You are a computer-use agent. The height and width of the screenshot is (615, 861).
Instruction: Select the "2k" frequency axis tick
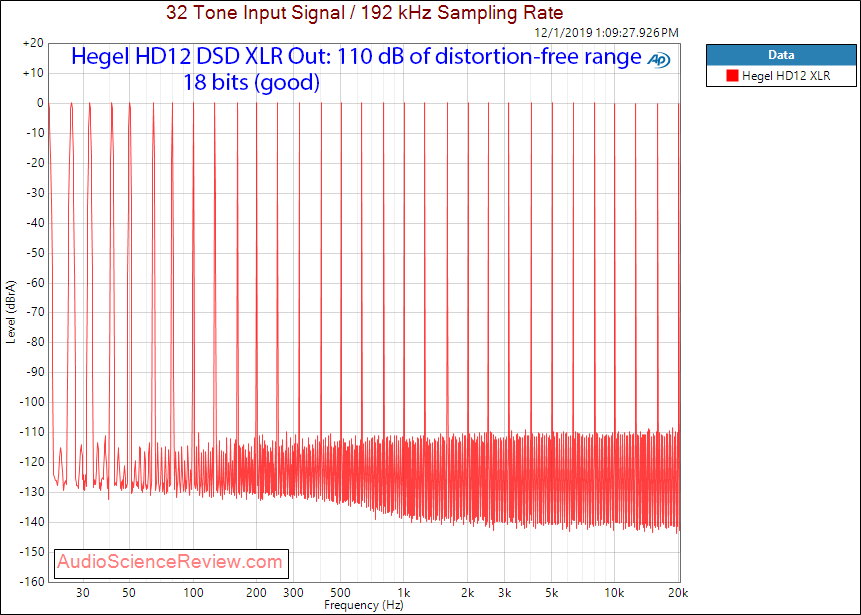[x=467, y=593]
